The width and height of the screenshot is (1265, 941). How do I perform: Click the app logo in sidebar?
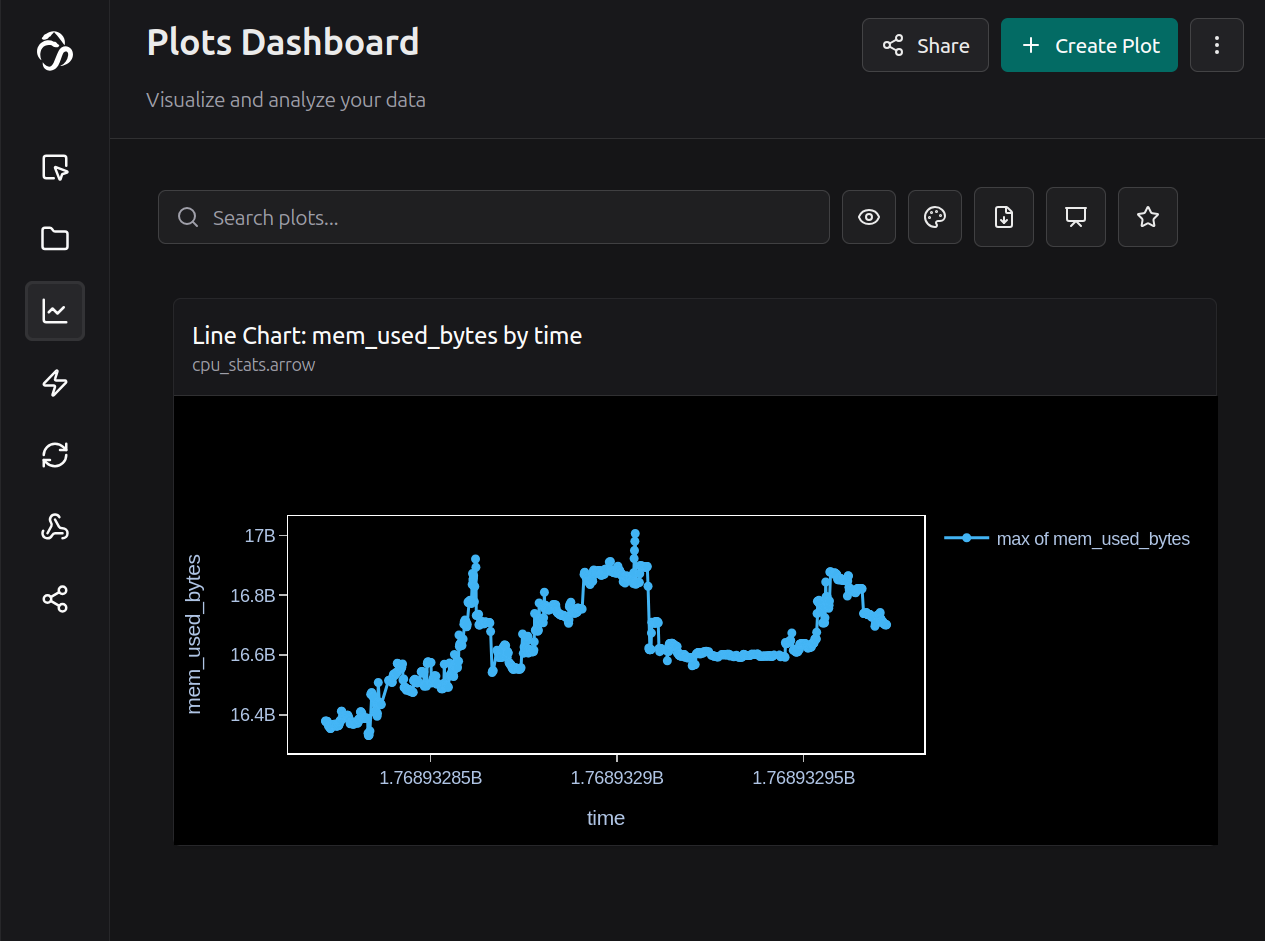click(x=55, y=51)
